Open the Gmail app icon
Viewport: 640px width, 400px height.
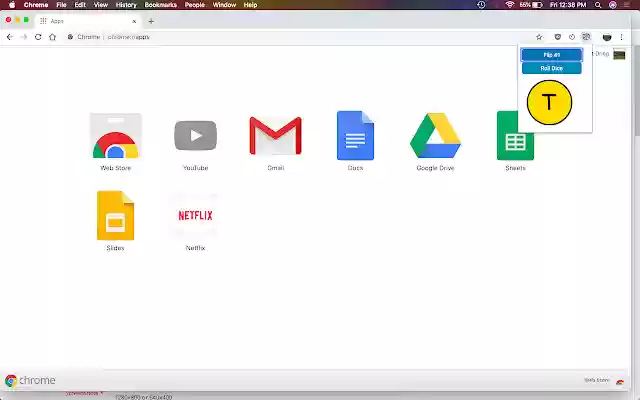pos(276,136)
